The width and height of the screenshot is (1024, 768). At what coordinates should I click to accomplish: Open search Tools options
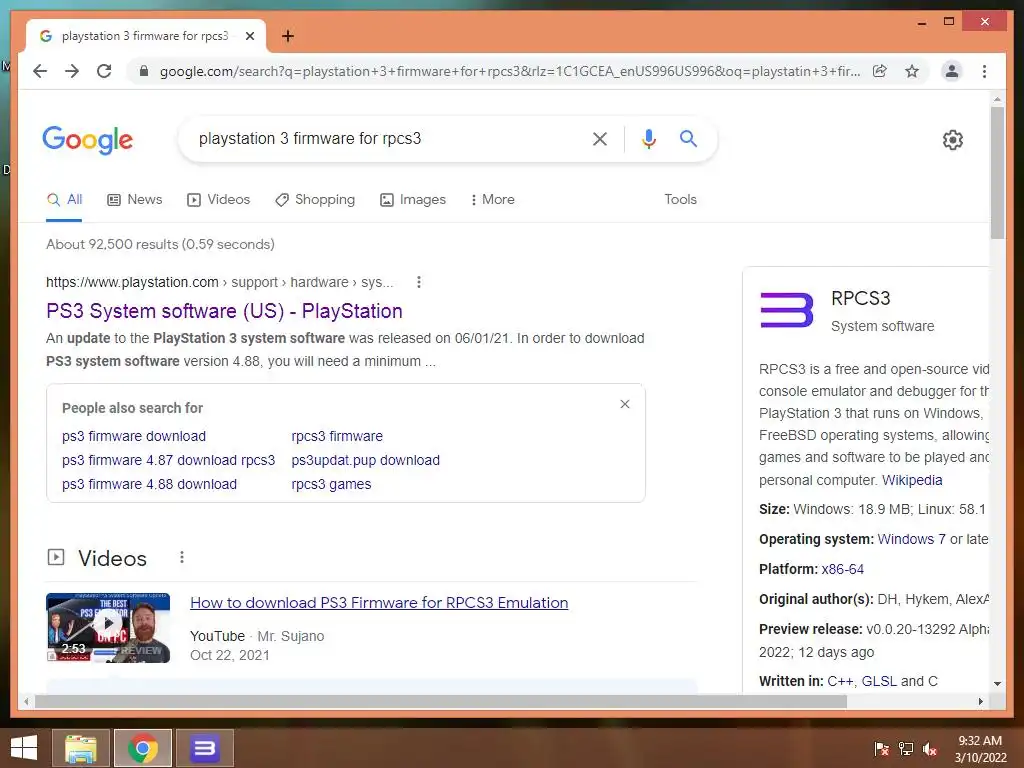[680, 200]
